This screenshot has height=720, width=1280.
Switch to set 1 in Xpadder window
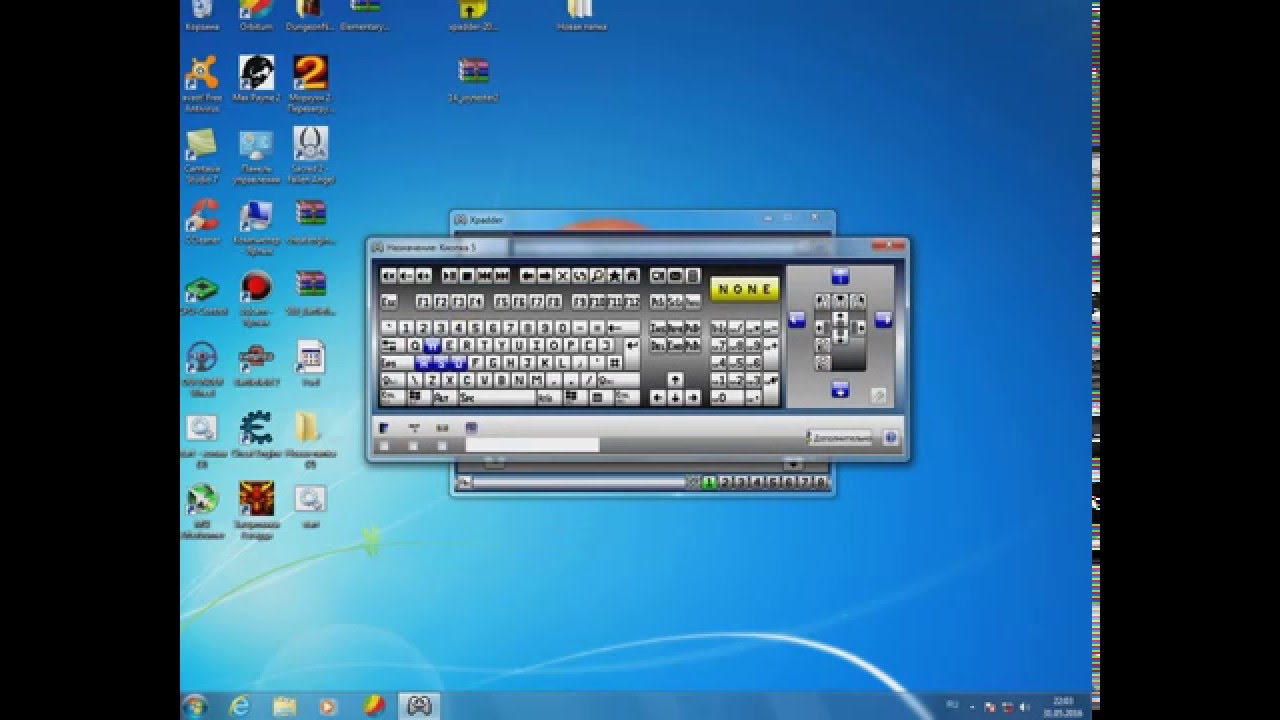710,482
